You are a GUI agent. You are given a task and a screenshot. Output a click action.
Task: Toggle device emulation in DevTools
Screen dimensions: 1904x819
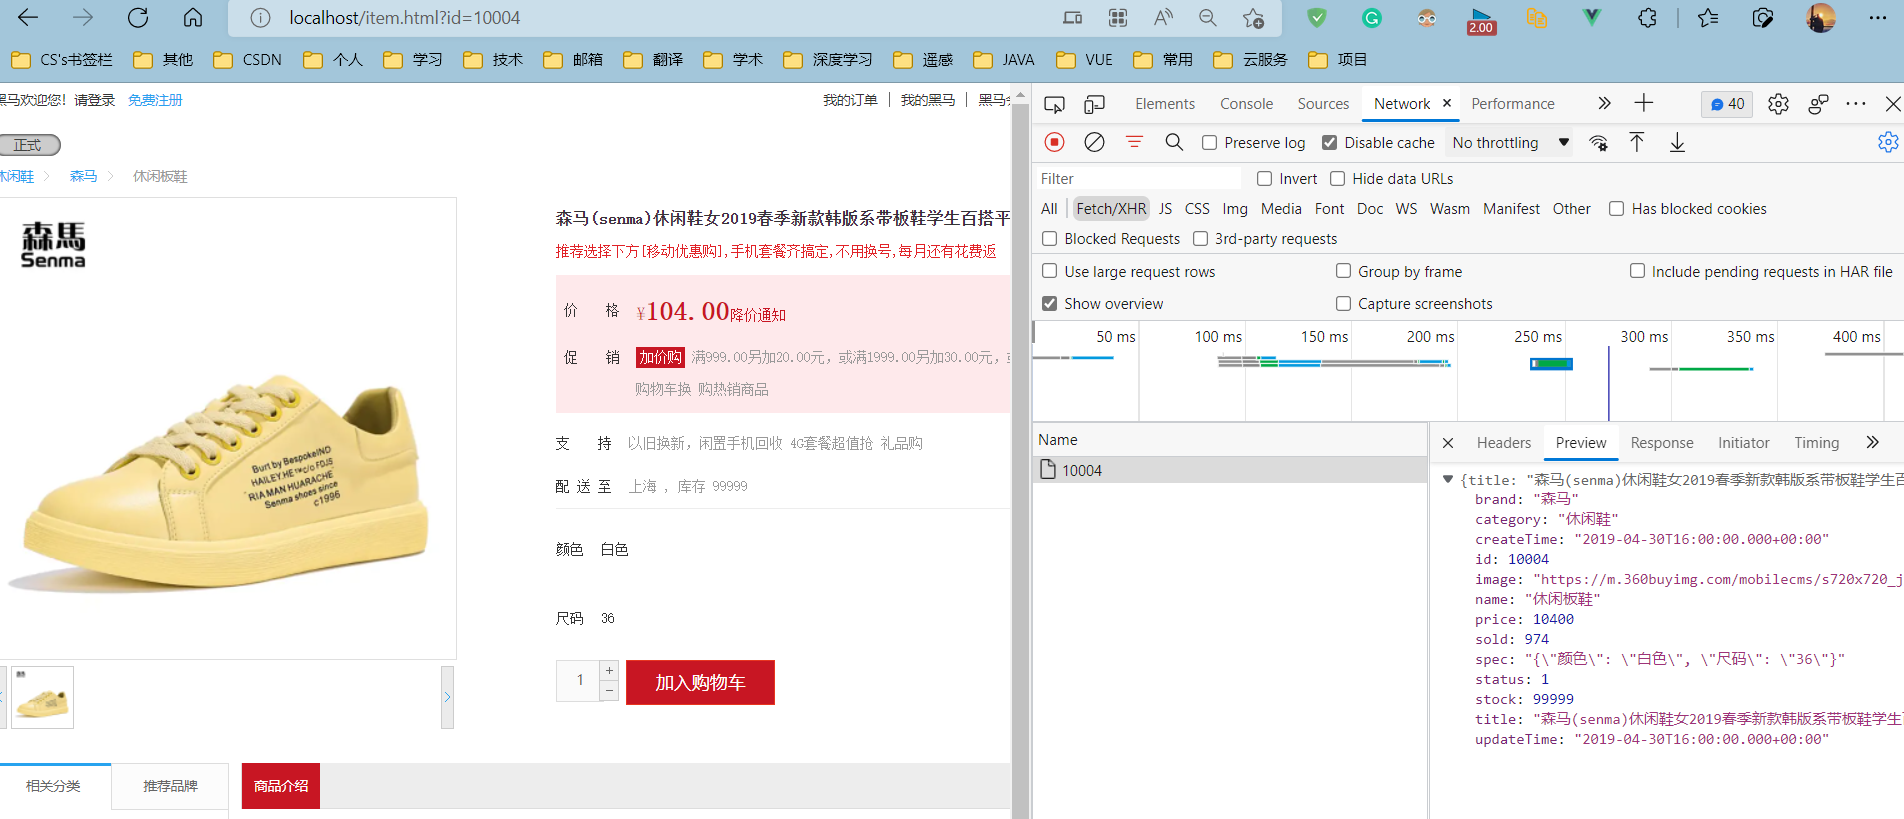click(x=1095, y=104)
